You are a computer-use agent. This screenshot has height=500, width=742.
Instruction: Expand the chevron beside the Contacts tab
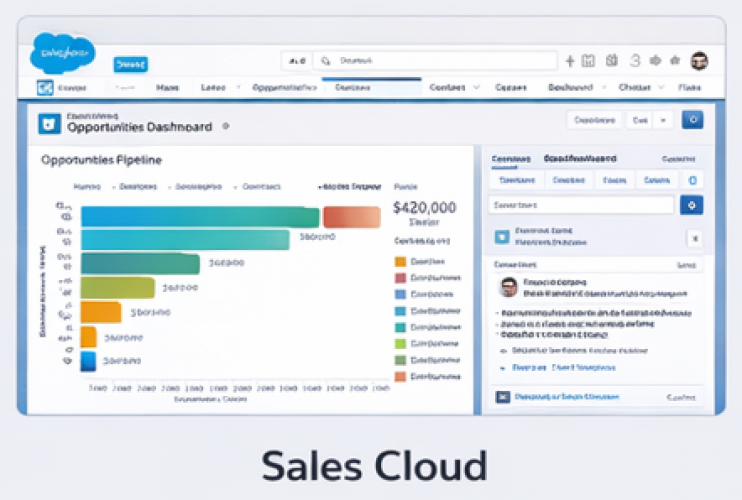[477, 88]
